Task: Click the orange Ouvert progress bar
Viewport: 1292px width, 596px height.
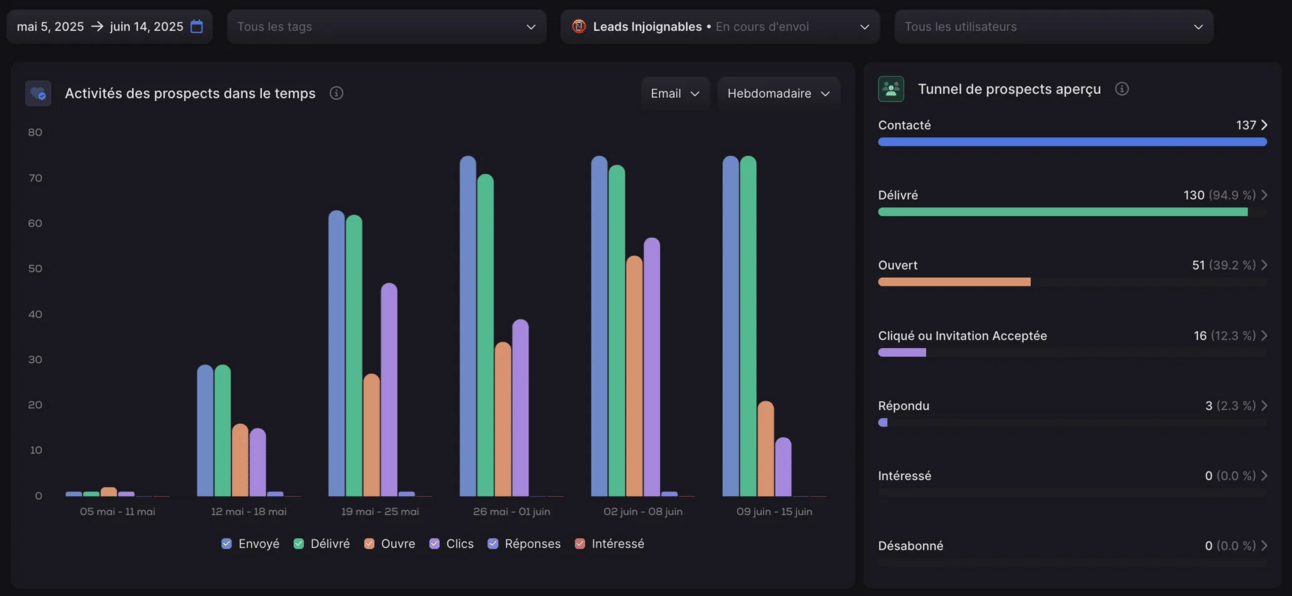Action: tap(954, 282)
